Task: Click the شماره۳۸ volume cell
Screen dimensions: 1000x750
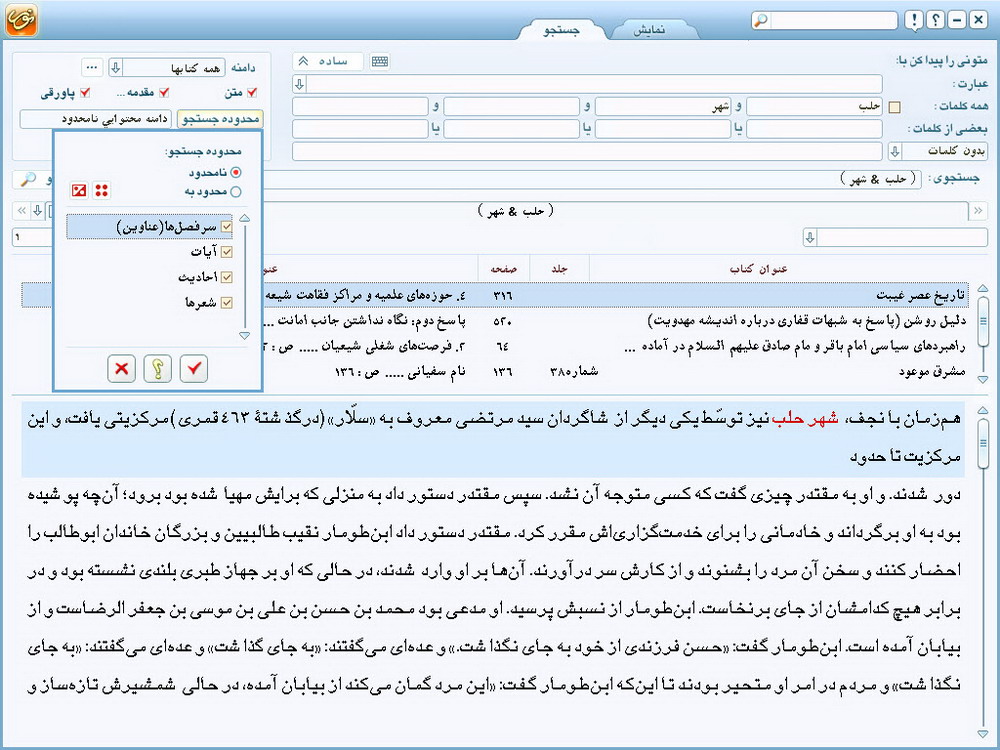Action: pyautogui.click(x=574, y=371)
